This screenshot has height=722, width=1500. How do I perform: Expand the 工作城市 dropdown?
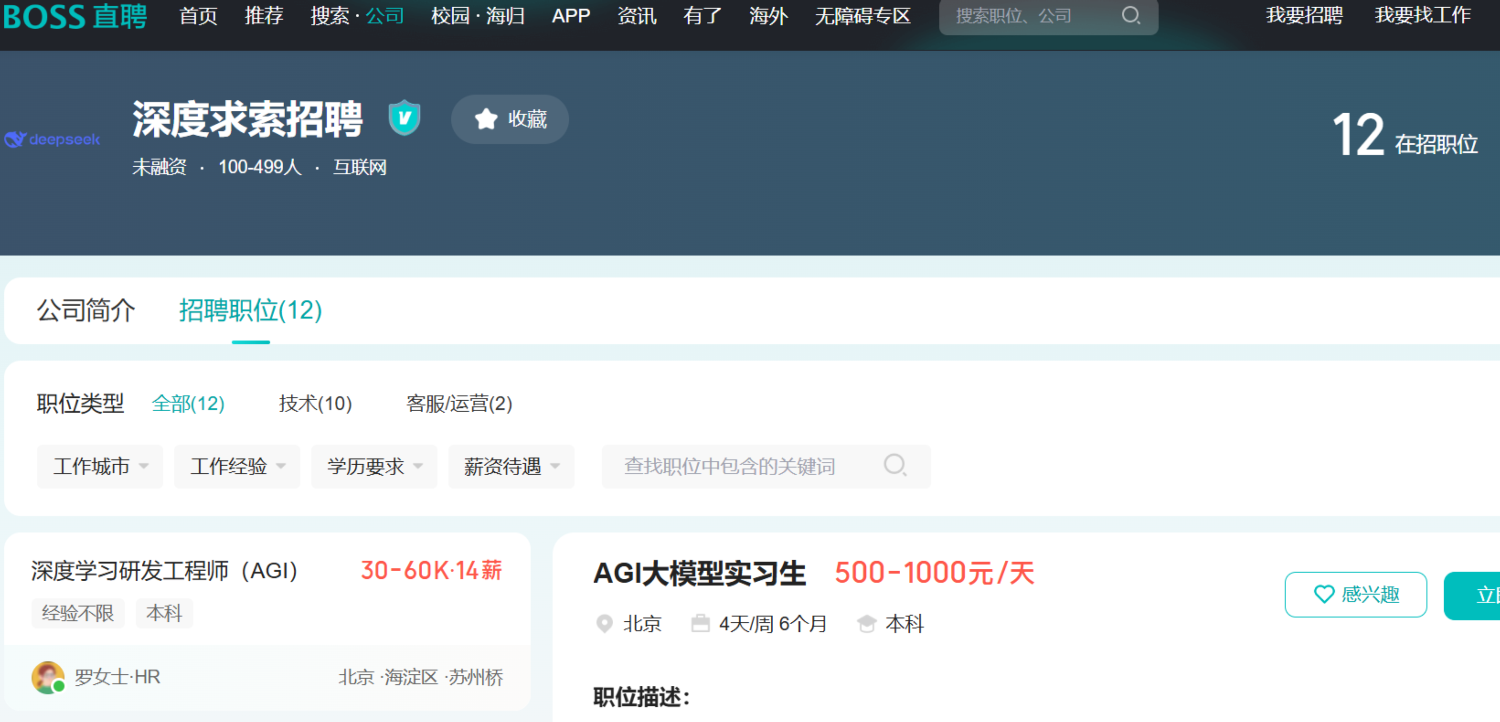(x=100, y=467)
